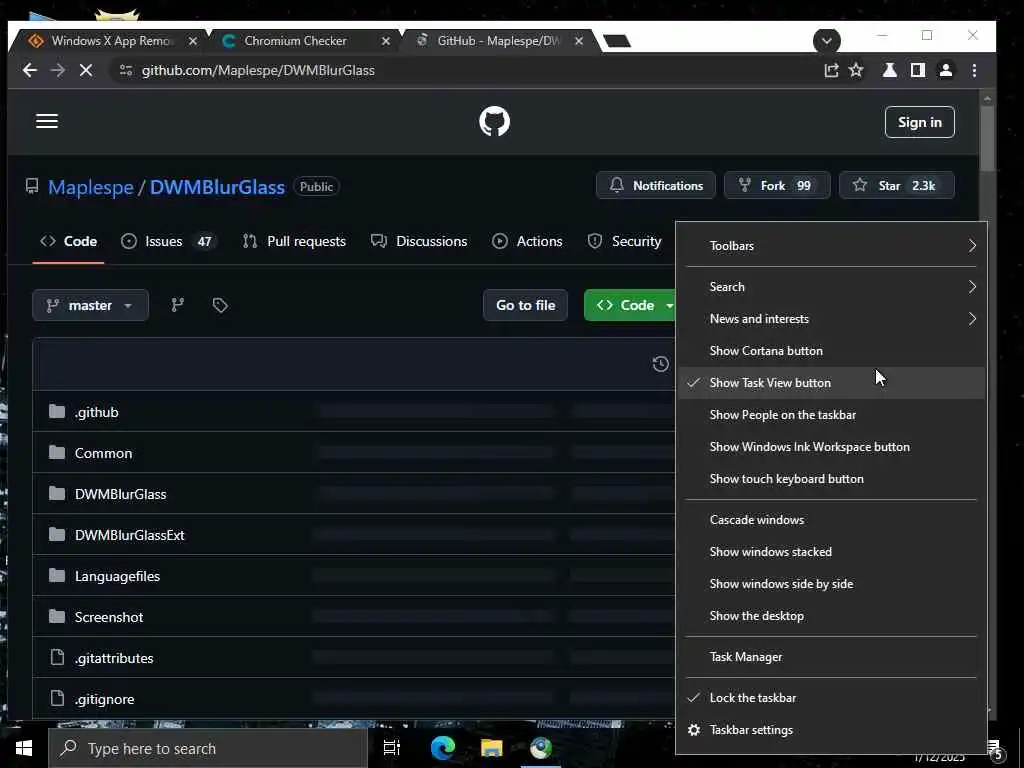Stop loading the page

coord(86,71)
